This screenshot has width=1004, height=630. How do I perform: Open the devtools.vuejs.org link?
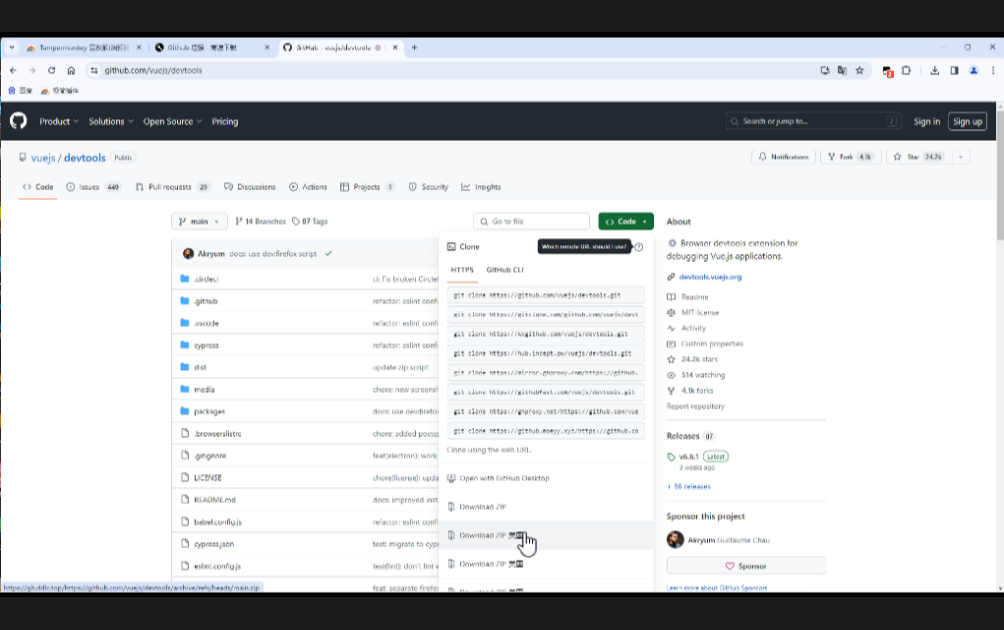pos(710,277)
